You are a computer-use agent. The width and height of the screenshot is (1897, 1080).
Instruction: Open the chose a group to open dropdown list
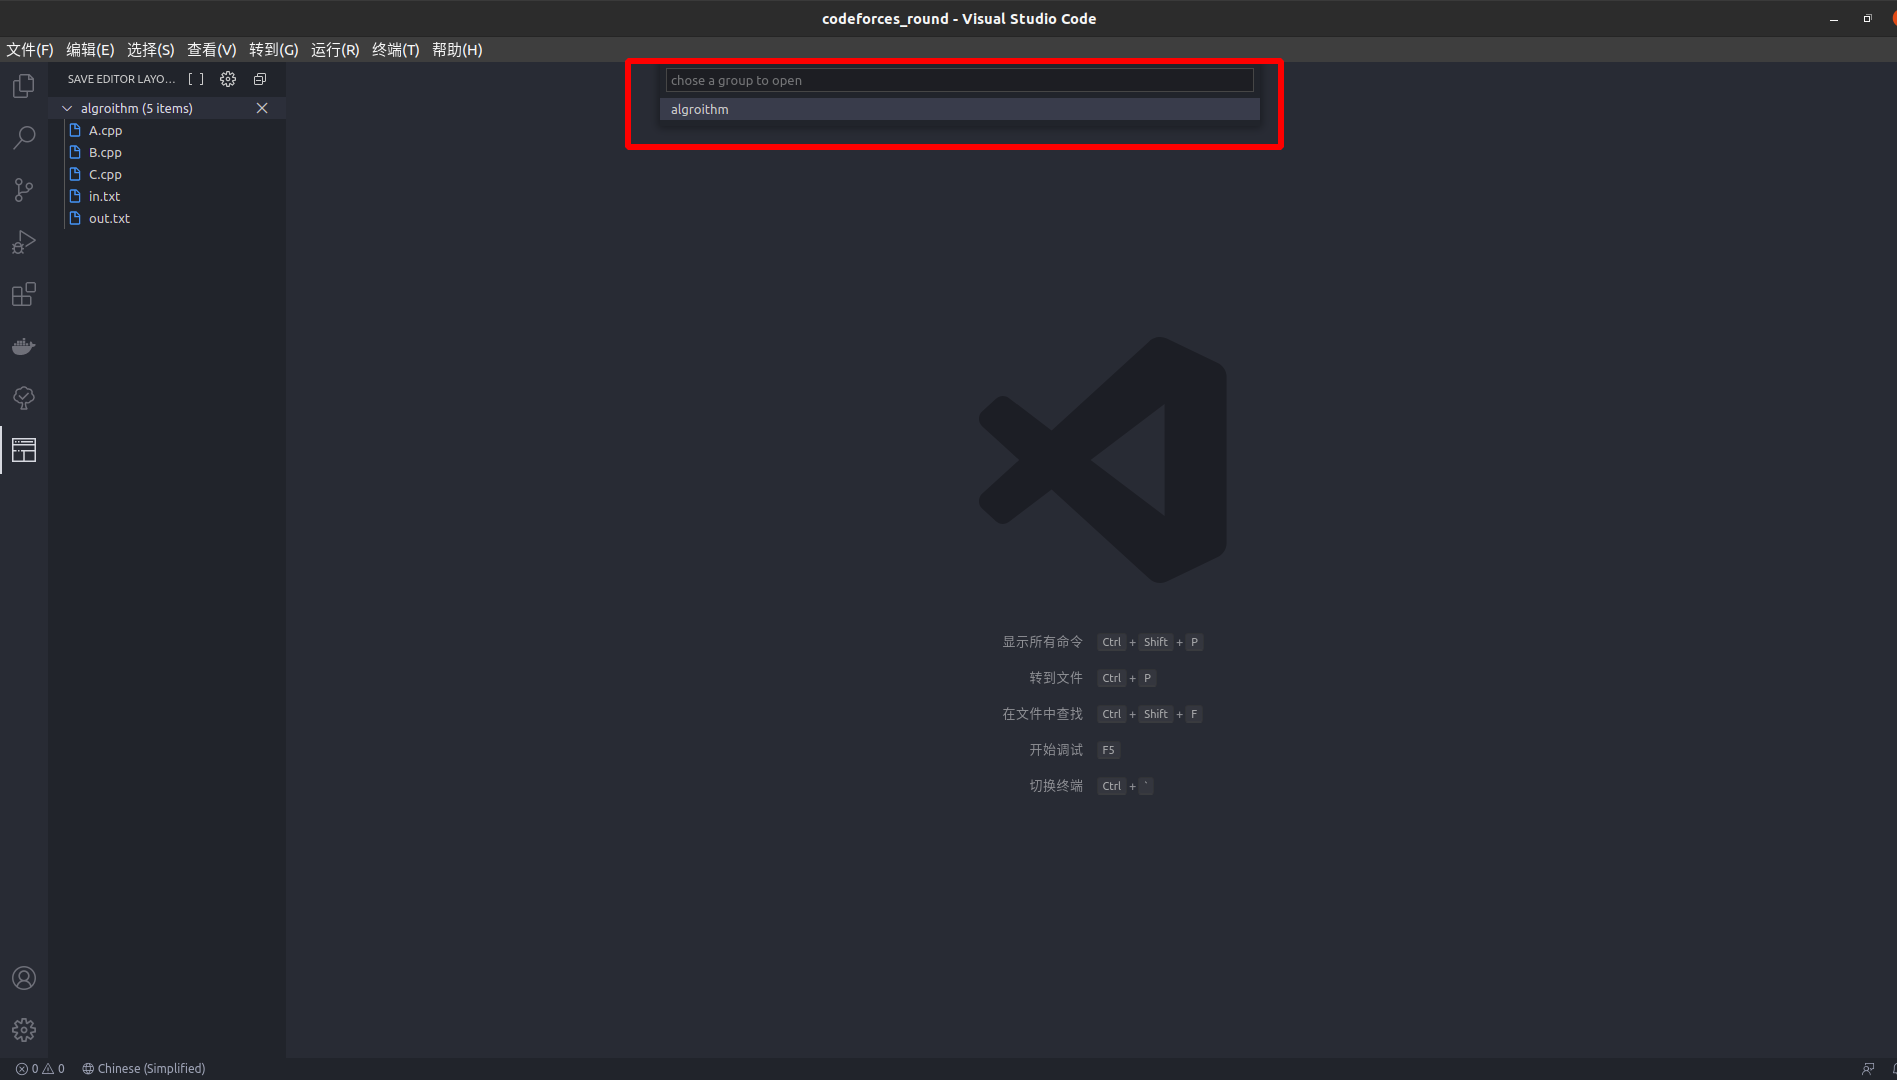(958, 80)
